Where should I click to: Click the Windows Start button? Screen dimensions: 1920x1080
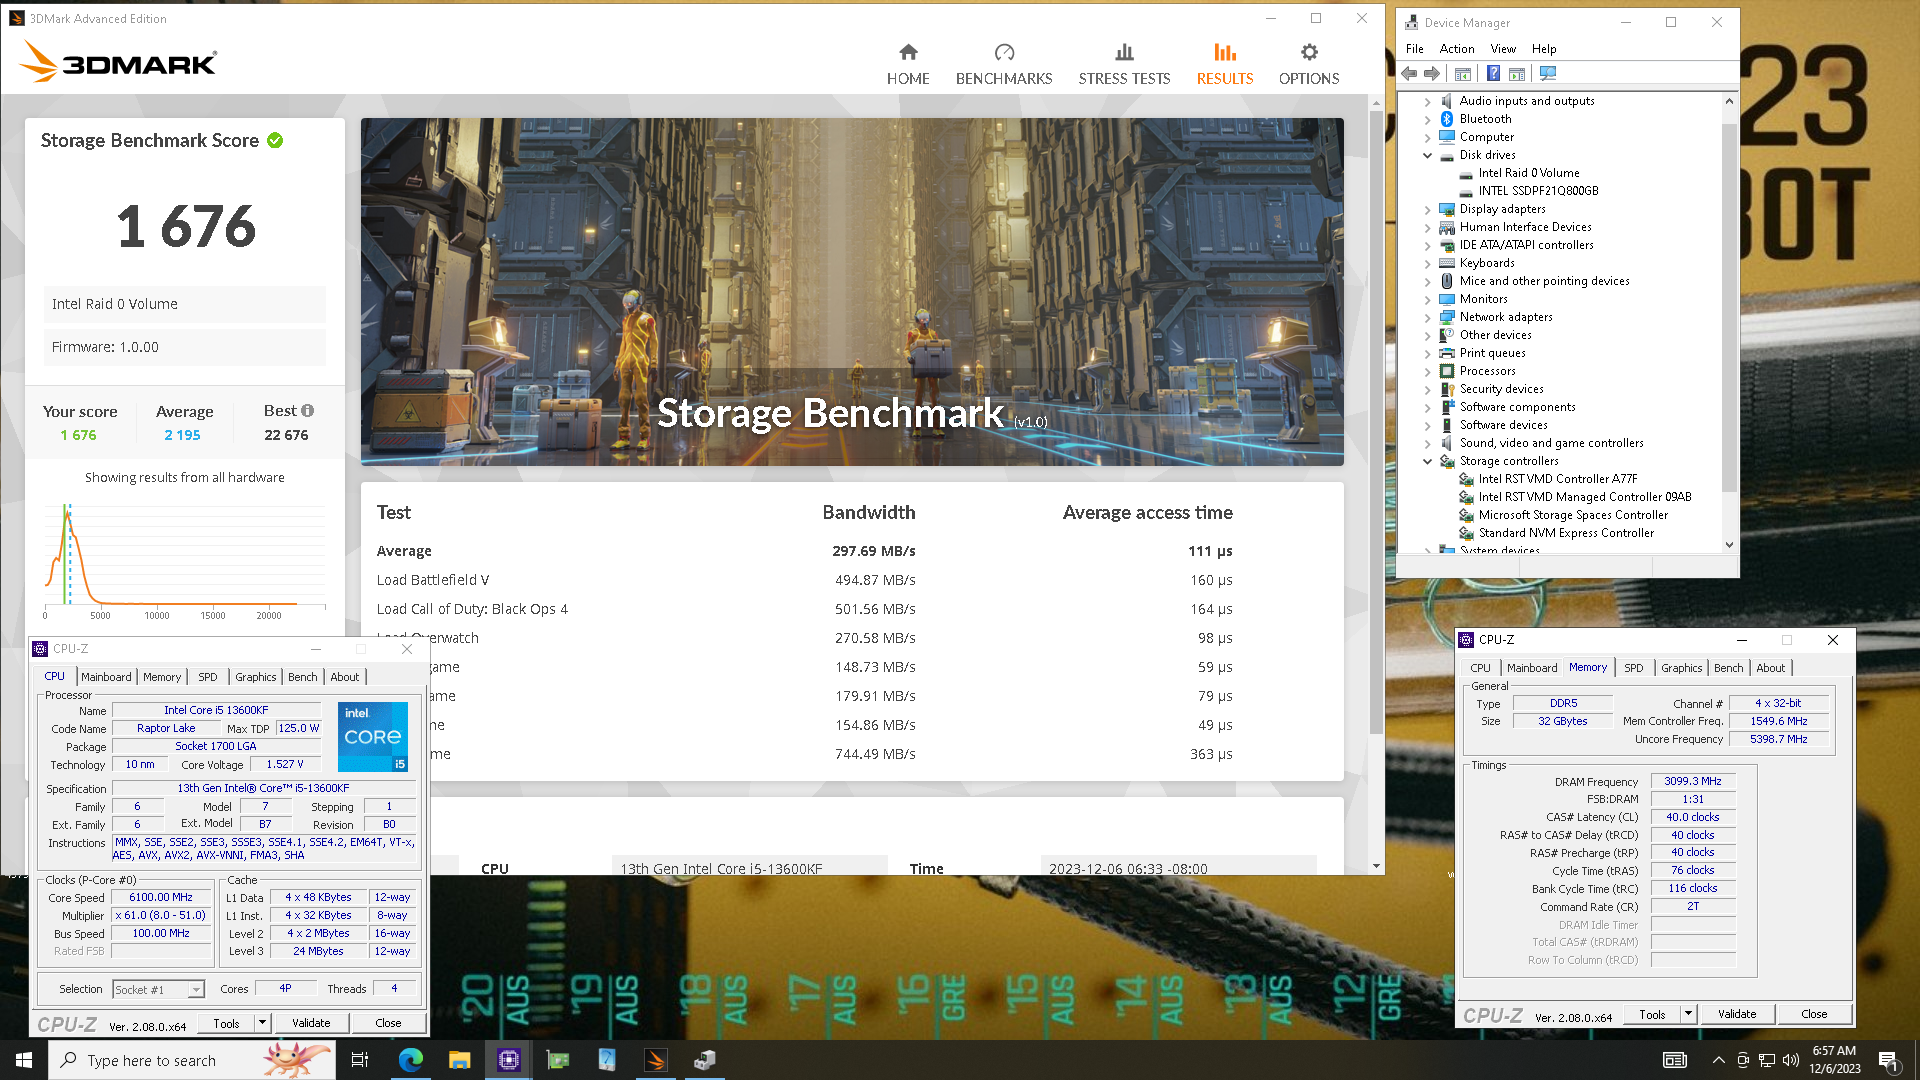click(24, 1060)
